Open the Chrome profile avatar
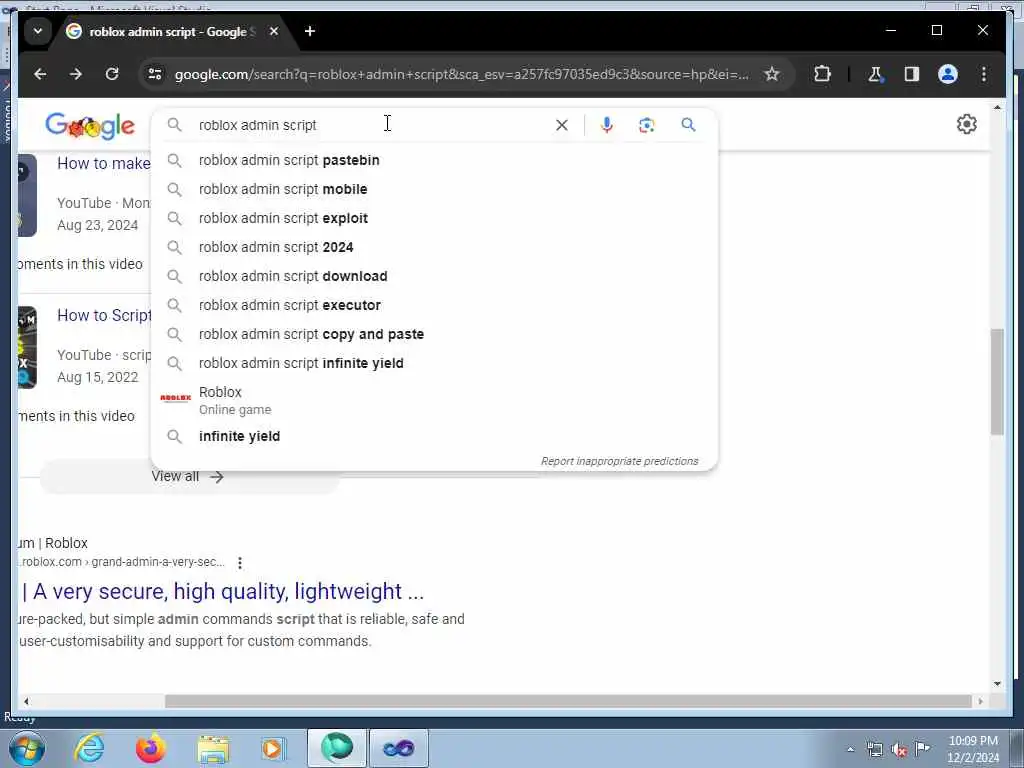Viewport: 1024px width, 768px height. 948,74
